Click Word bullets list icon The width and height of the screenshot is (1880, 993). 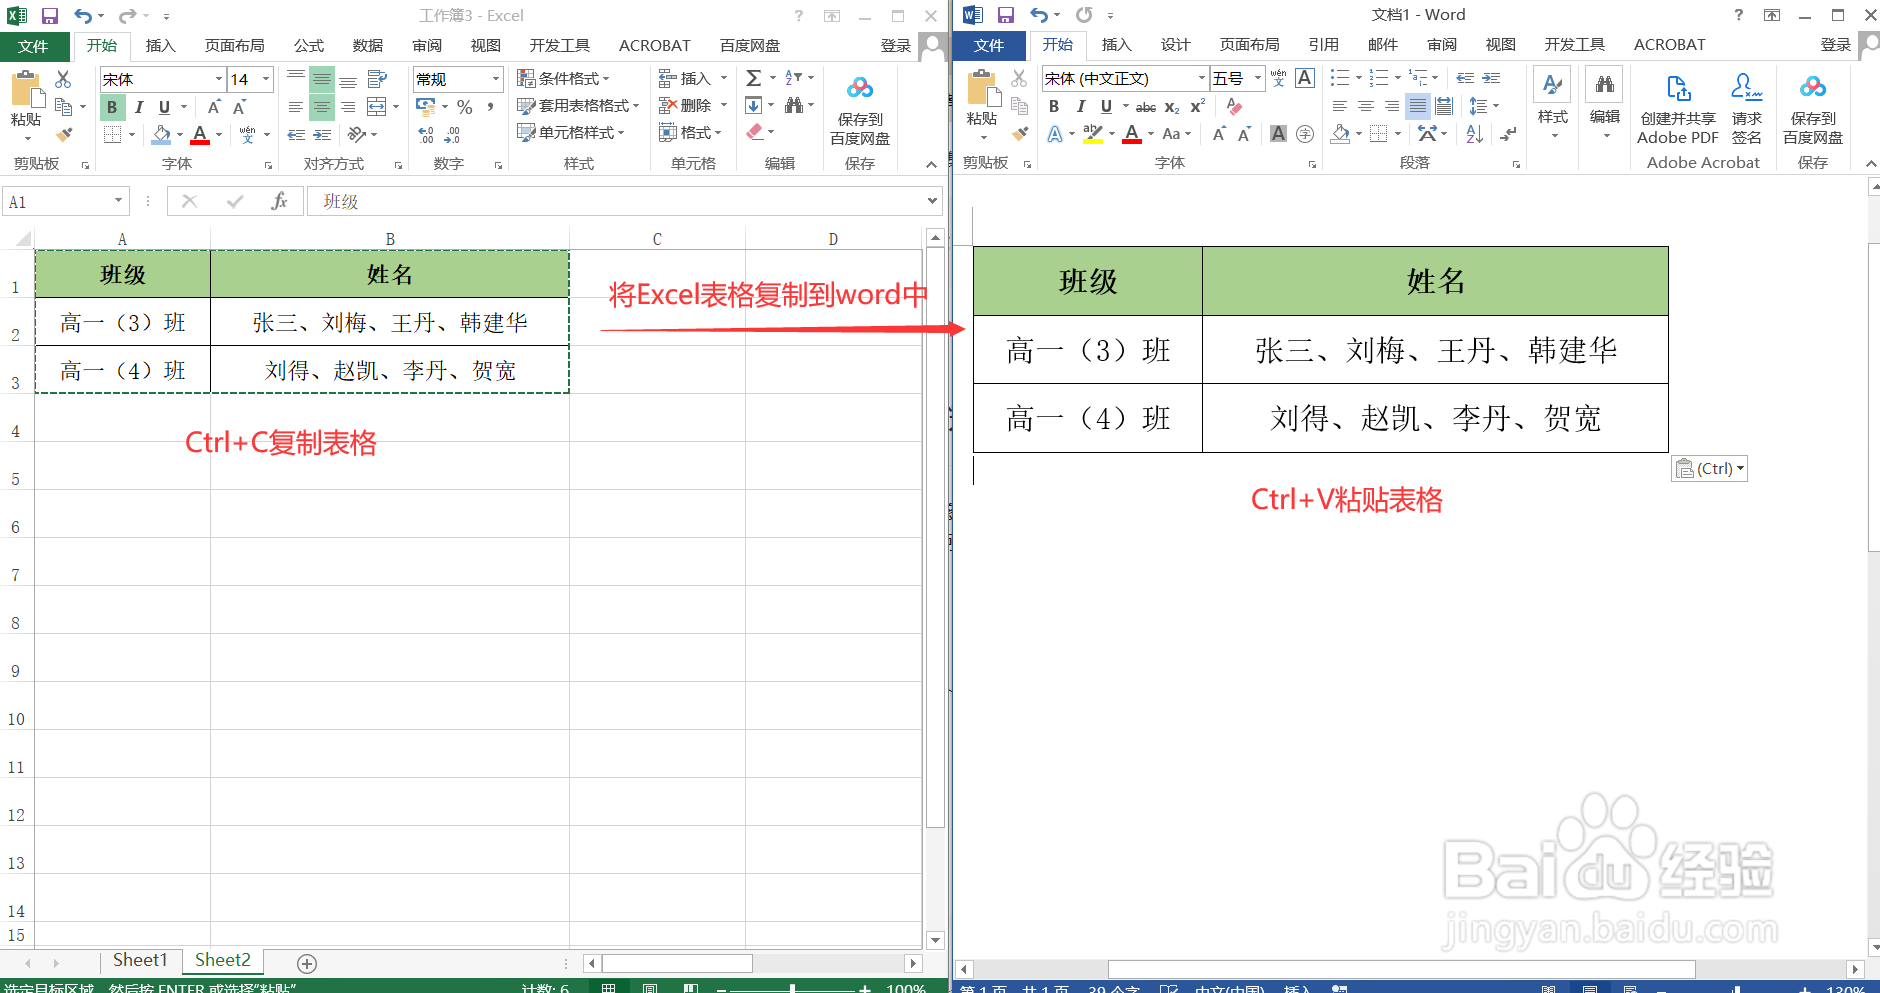click(1340, 78)
